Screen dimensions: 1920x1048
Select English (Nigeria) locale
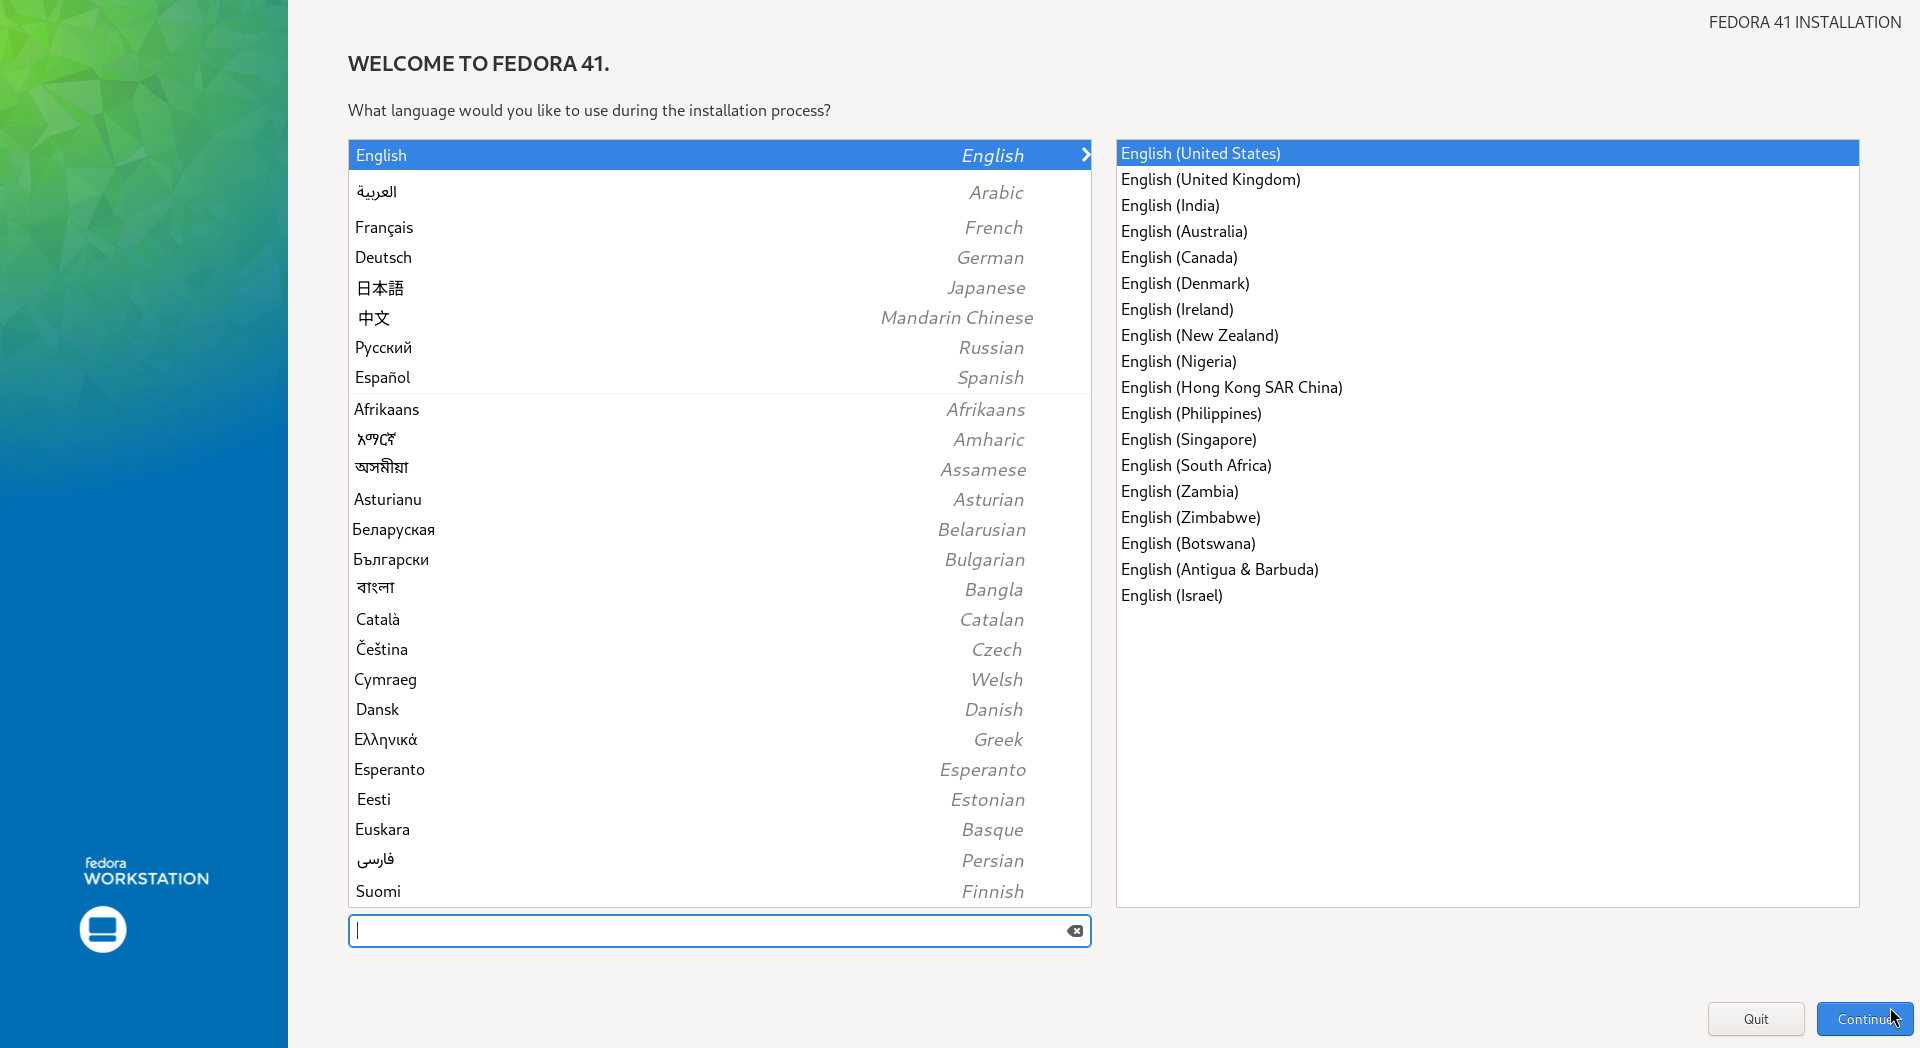[1487, 361]
